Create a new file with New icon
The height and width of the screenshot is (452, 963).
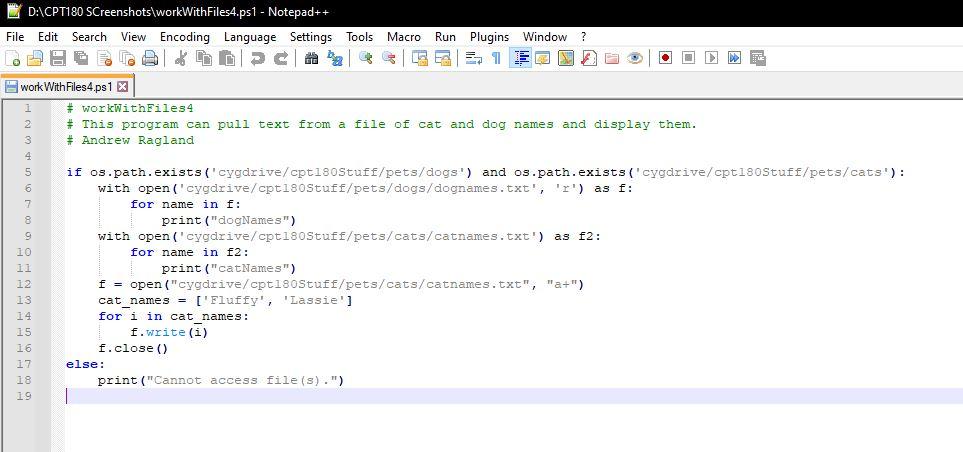12,58
